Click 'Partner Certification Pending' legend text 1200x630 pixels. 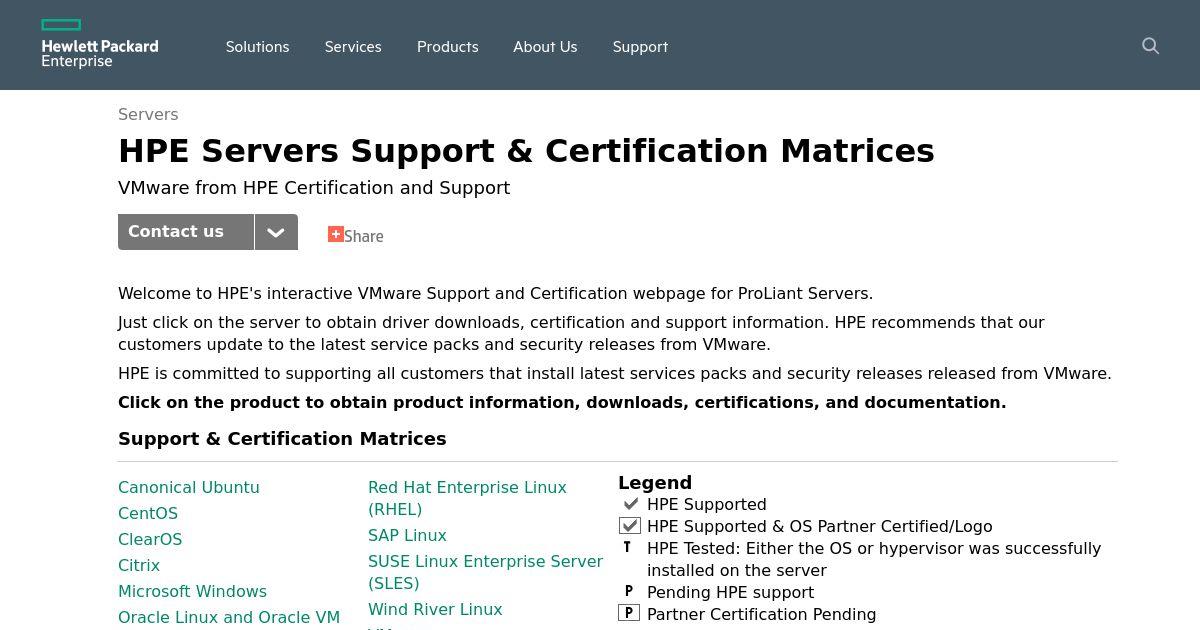[x=761, y=614]
